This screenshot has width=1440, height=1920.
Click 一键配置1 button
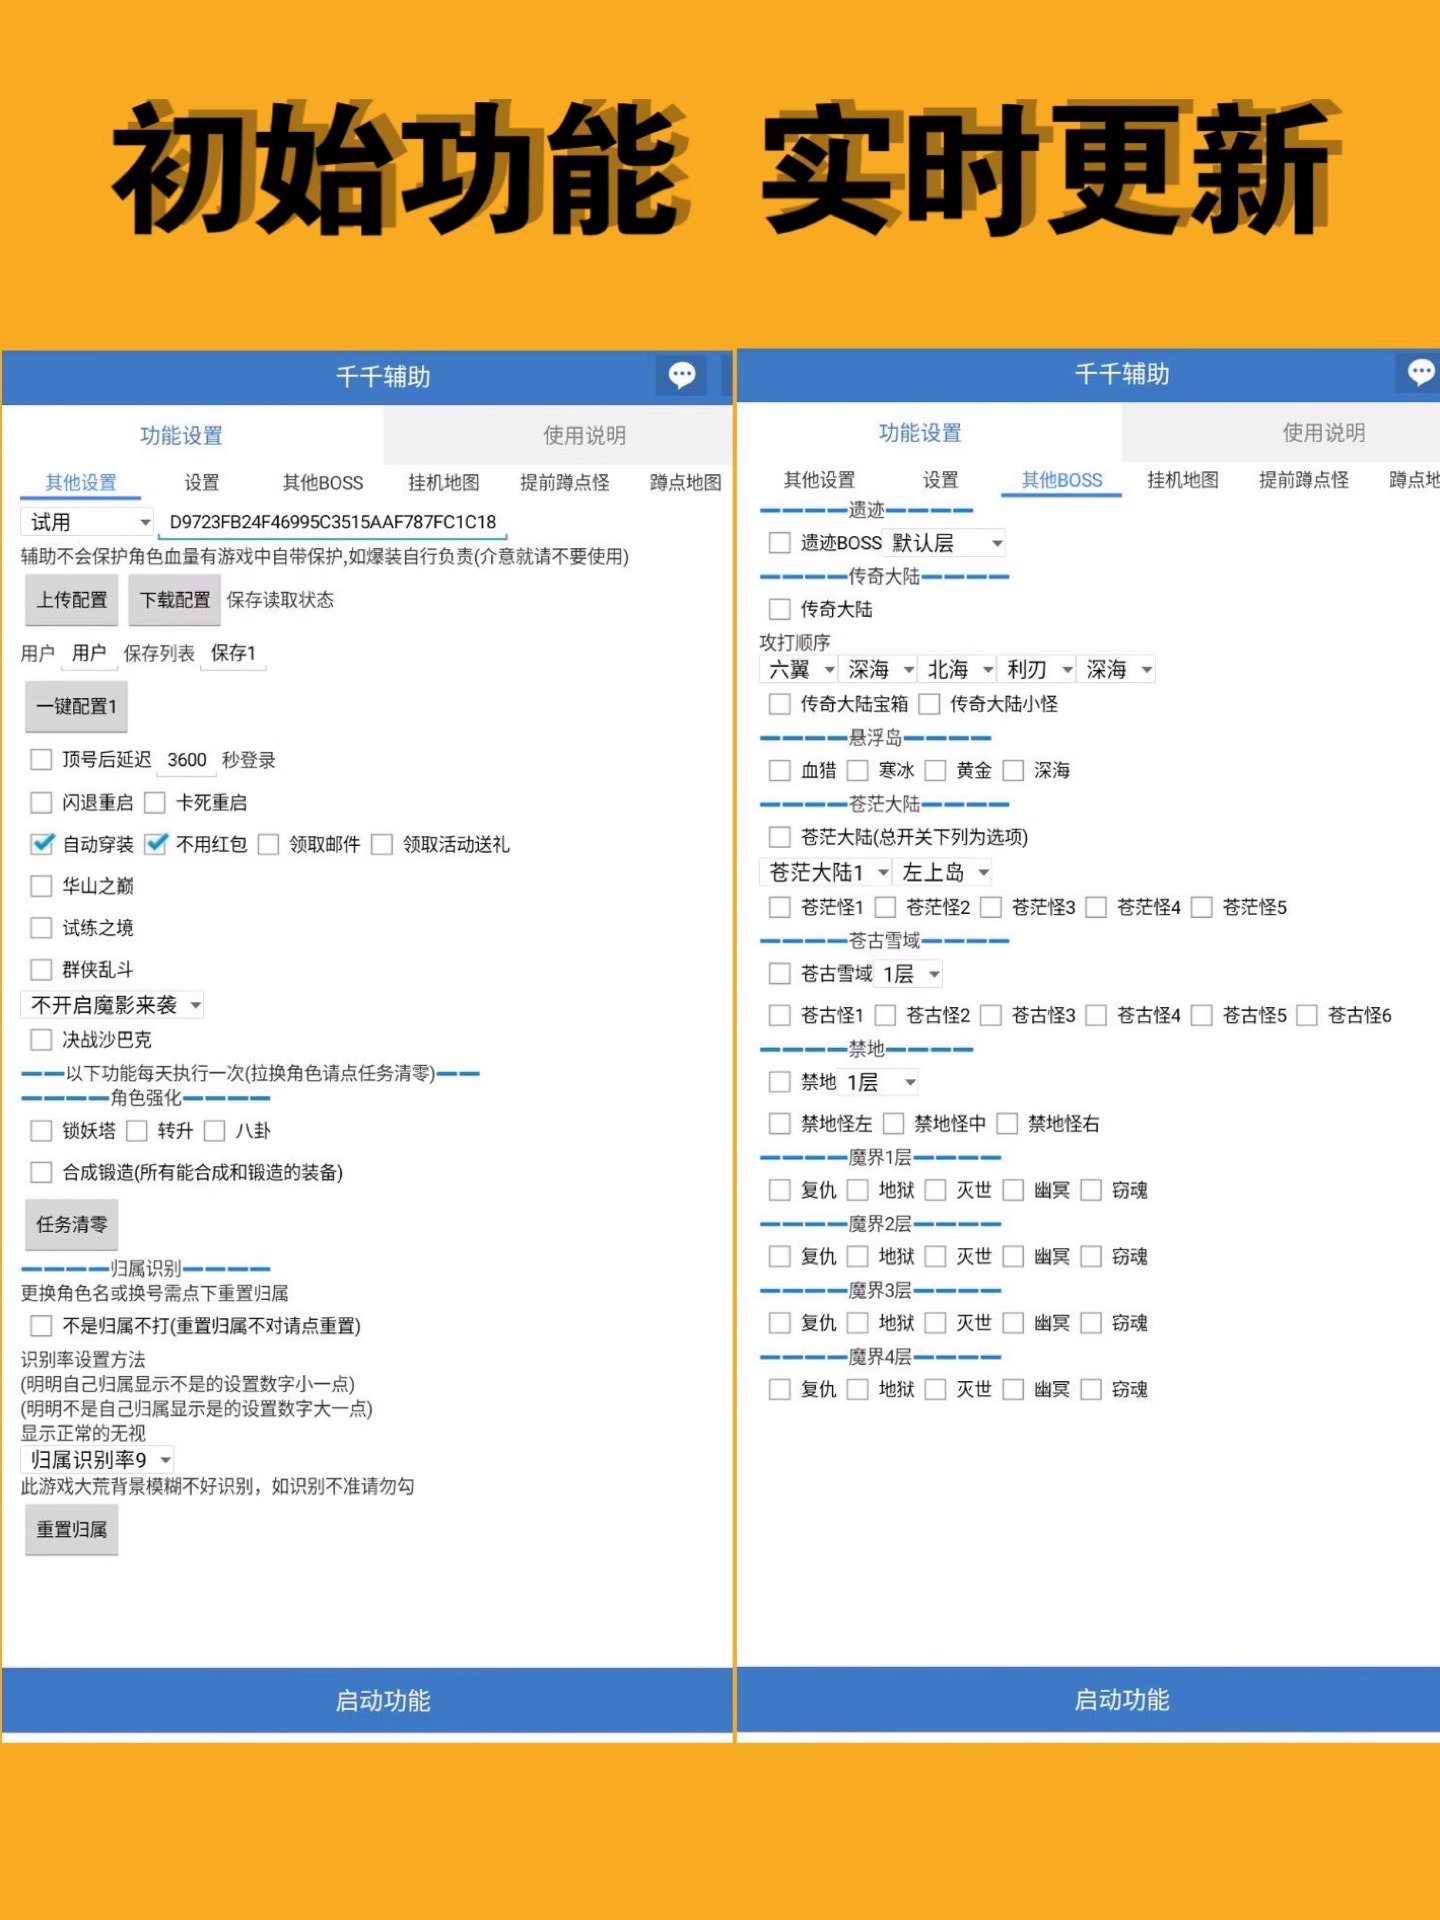point(76,706)
